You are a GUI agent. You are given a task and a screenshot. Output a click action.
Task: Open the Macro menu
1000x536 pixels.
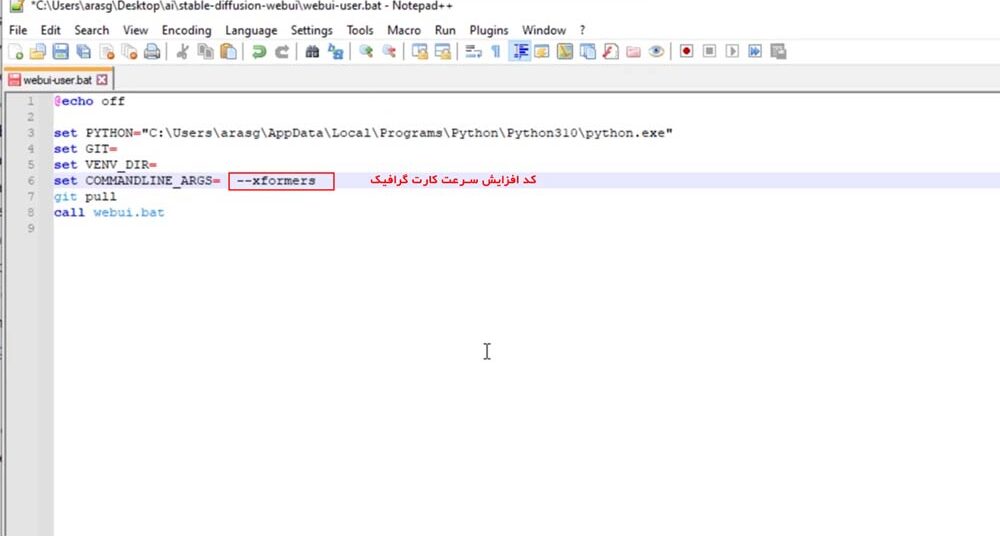[x=404, y=30]
